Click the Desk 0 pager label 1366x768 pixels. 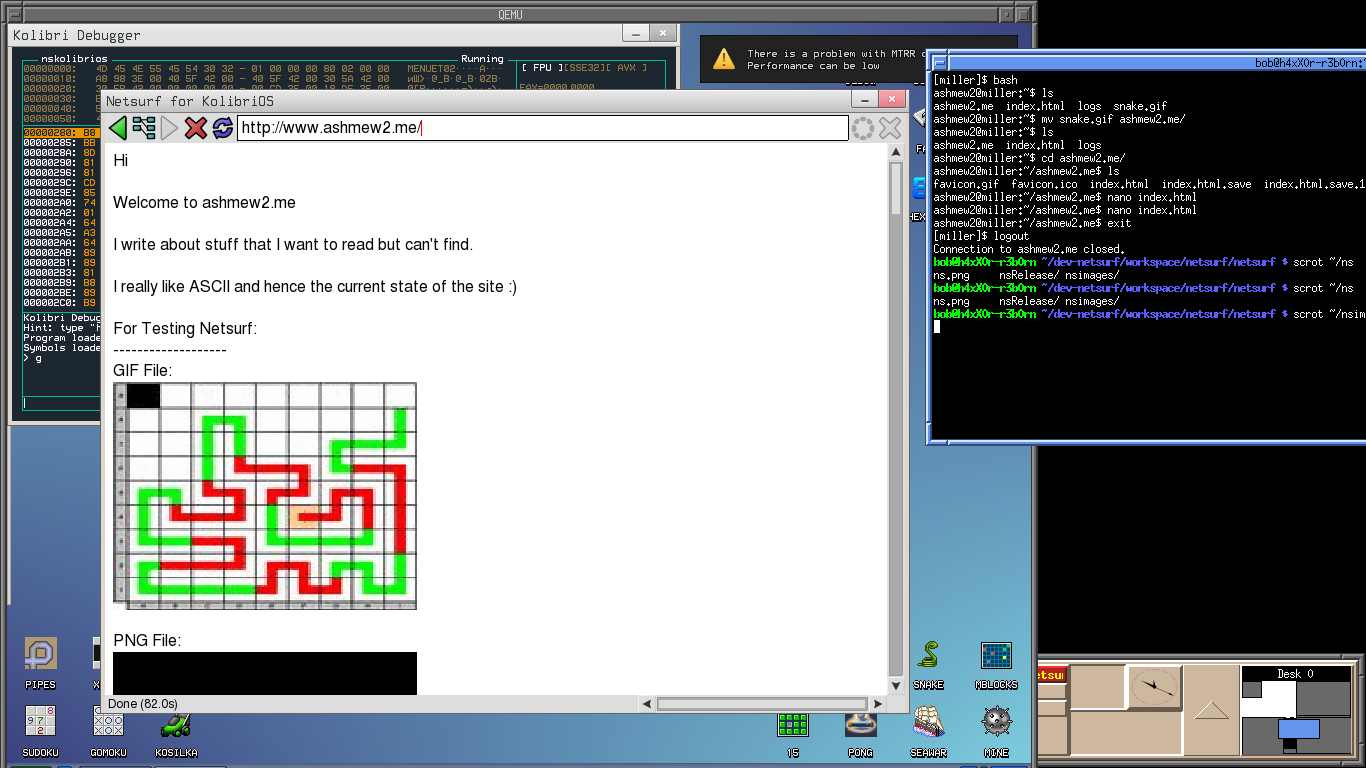coord(1296,674)
